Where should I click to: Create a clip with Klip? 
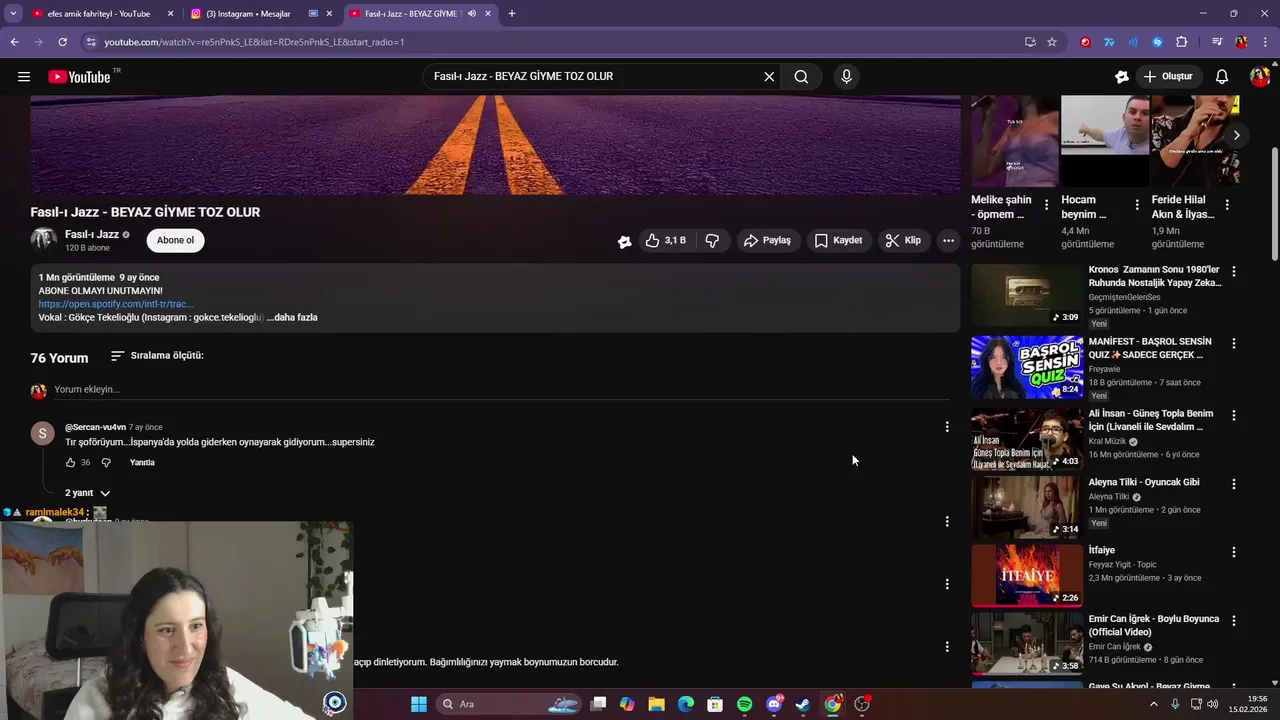click(x=903, y=240)
